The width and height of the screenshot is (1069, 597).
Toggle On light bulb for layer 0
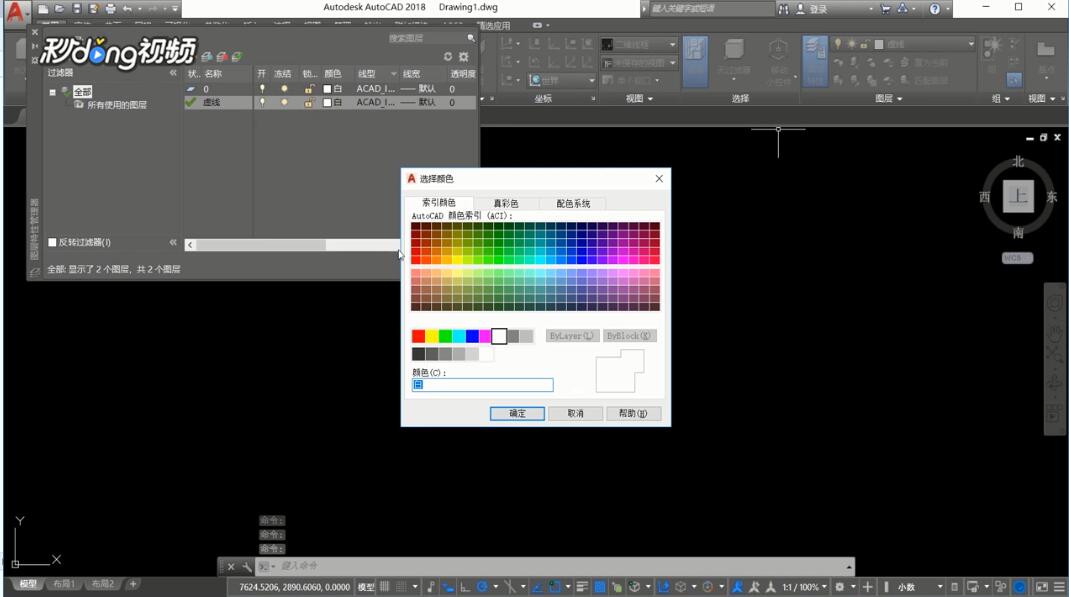[262, 89]
